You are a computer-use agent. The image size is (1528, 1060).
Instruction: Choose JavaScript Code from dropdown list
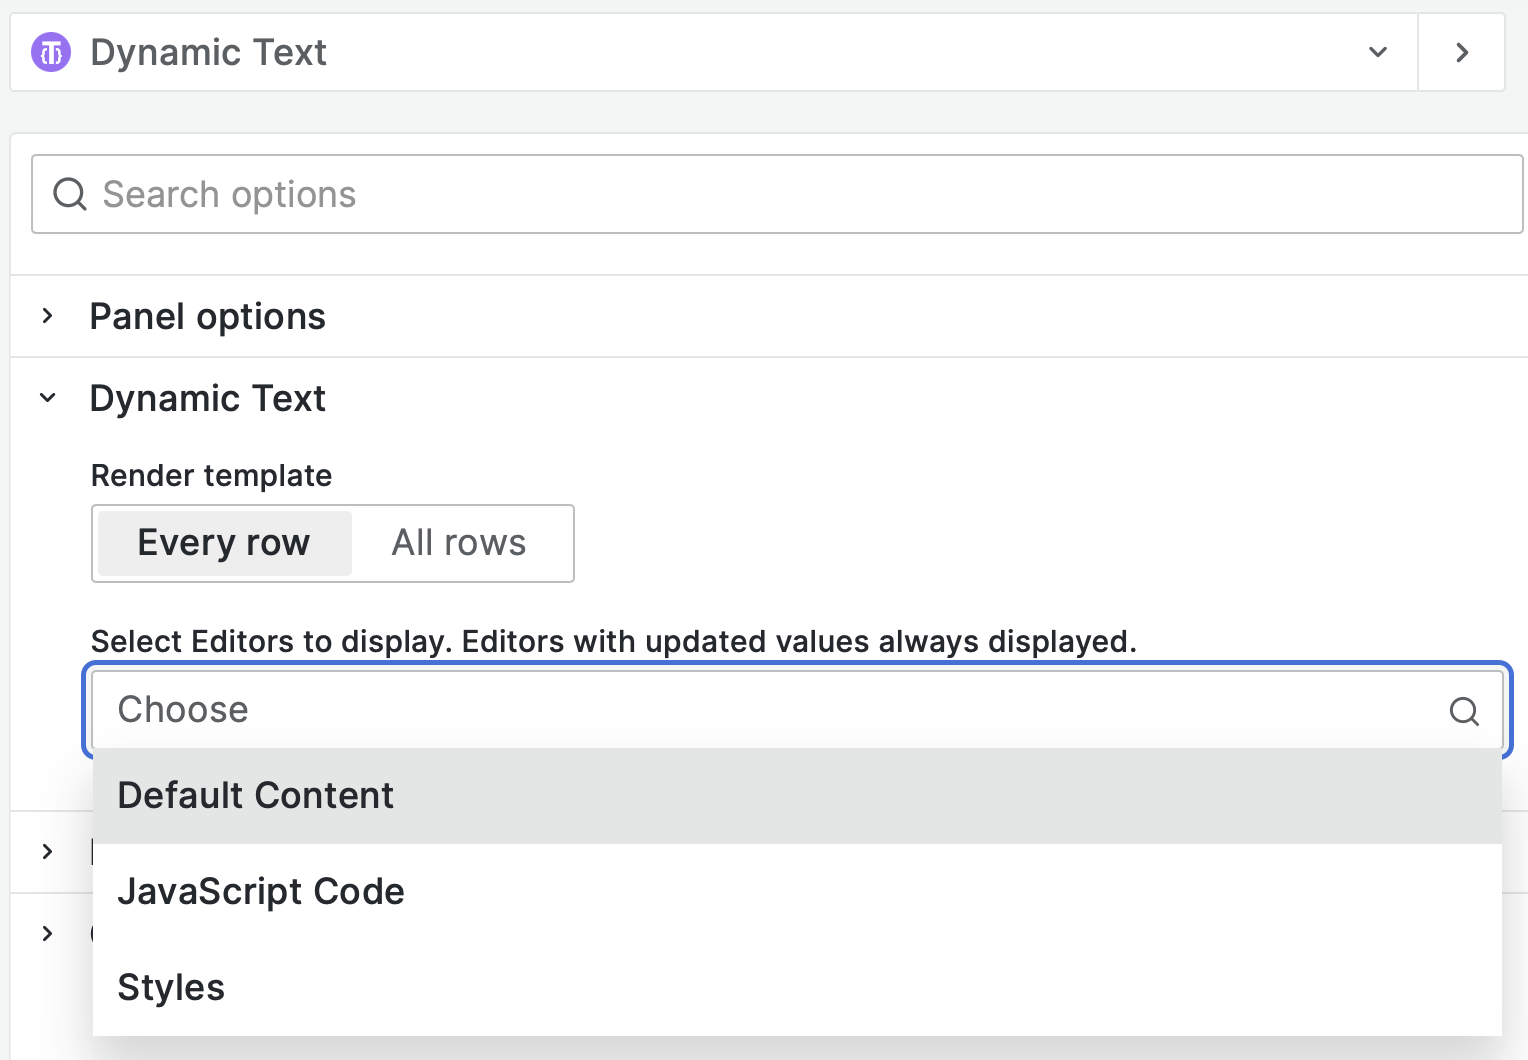pos(797,892)
